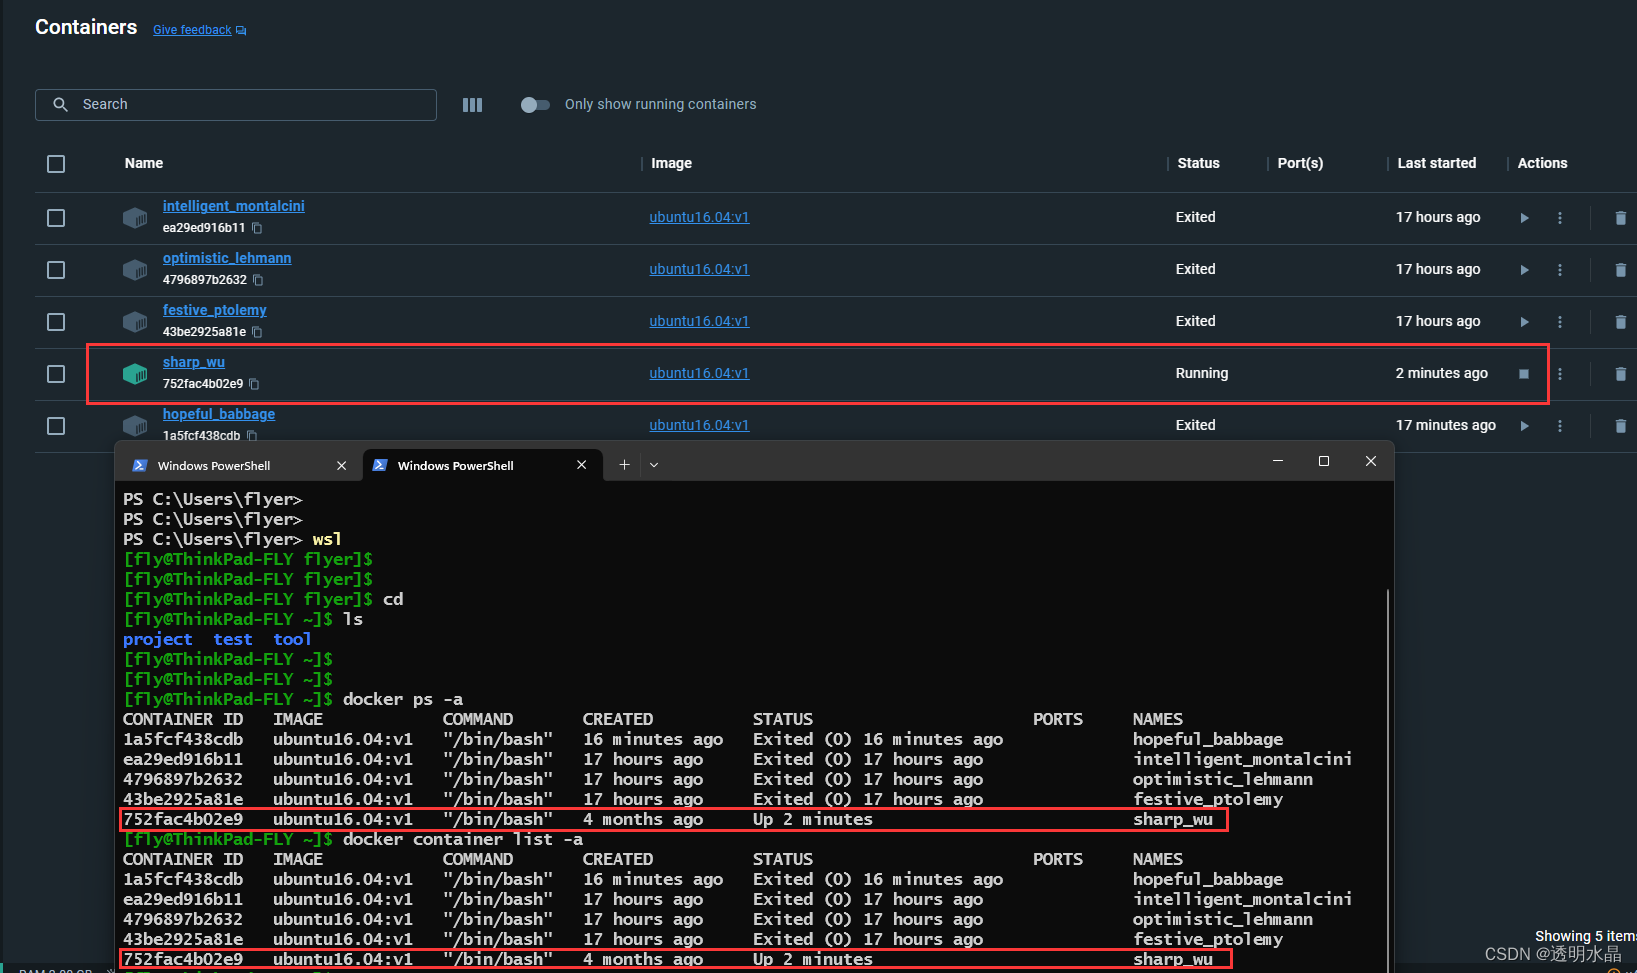Screen dimensions: 1637x973
Task: Select the sharp_wu row checkbox
Action: (x=56, y=374)
